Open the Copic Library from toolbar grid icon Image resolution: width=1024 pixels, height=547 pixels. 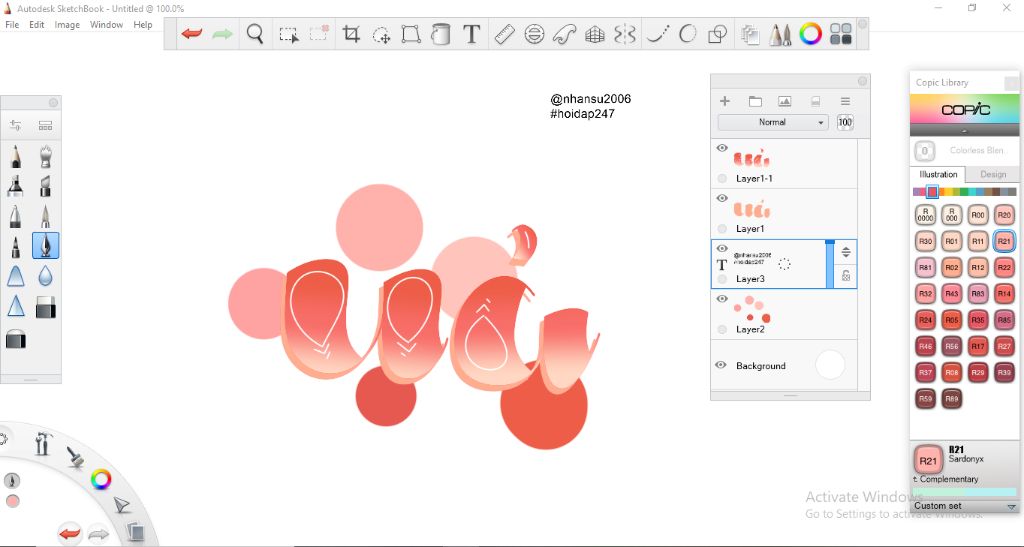click(841, 34)
